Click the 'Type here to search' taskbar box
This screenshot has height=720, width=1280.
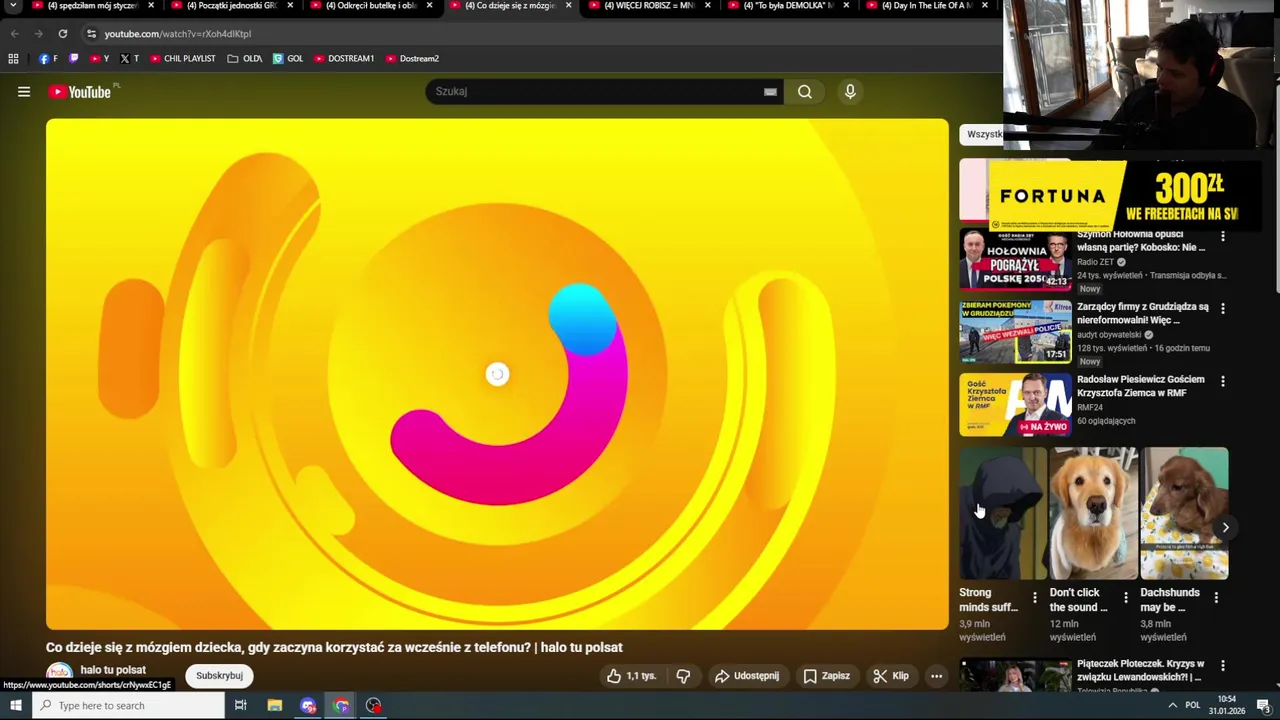click(x=128, y=706)
